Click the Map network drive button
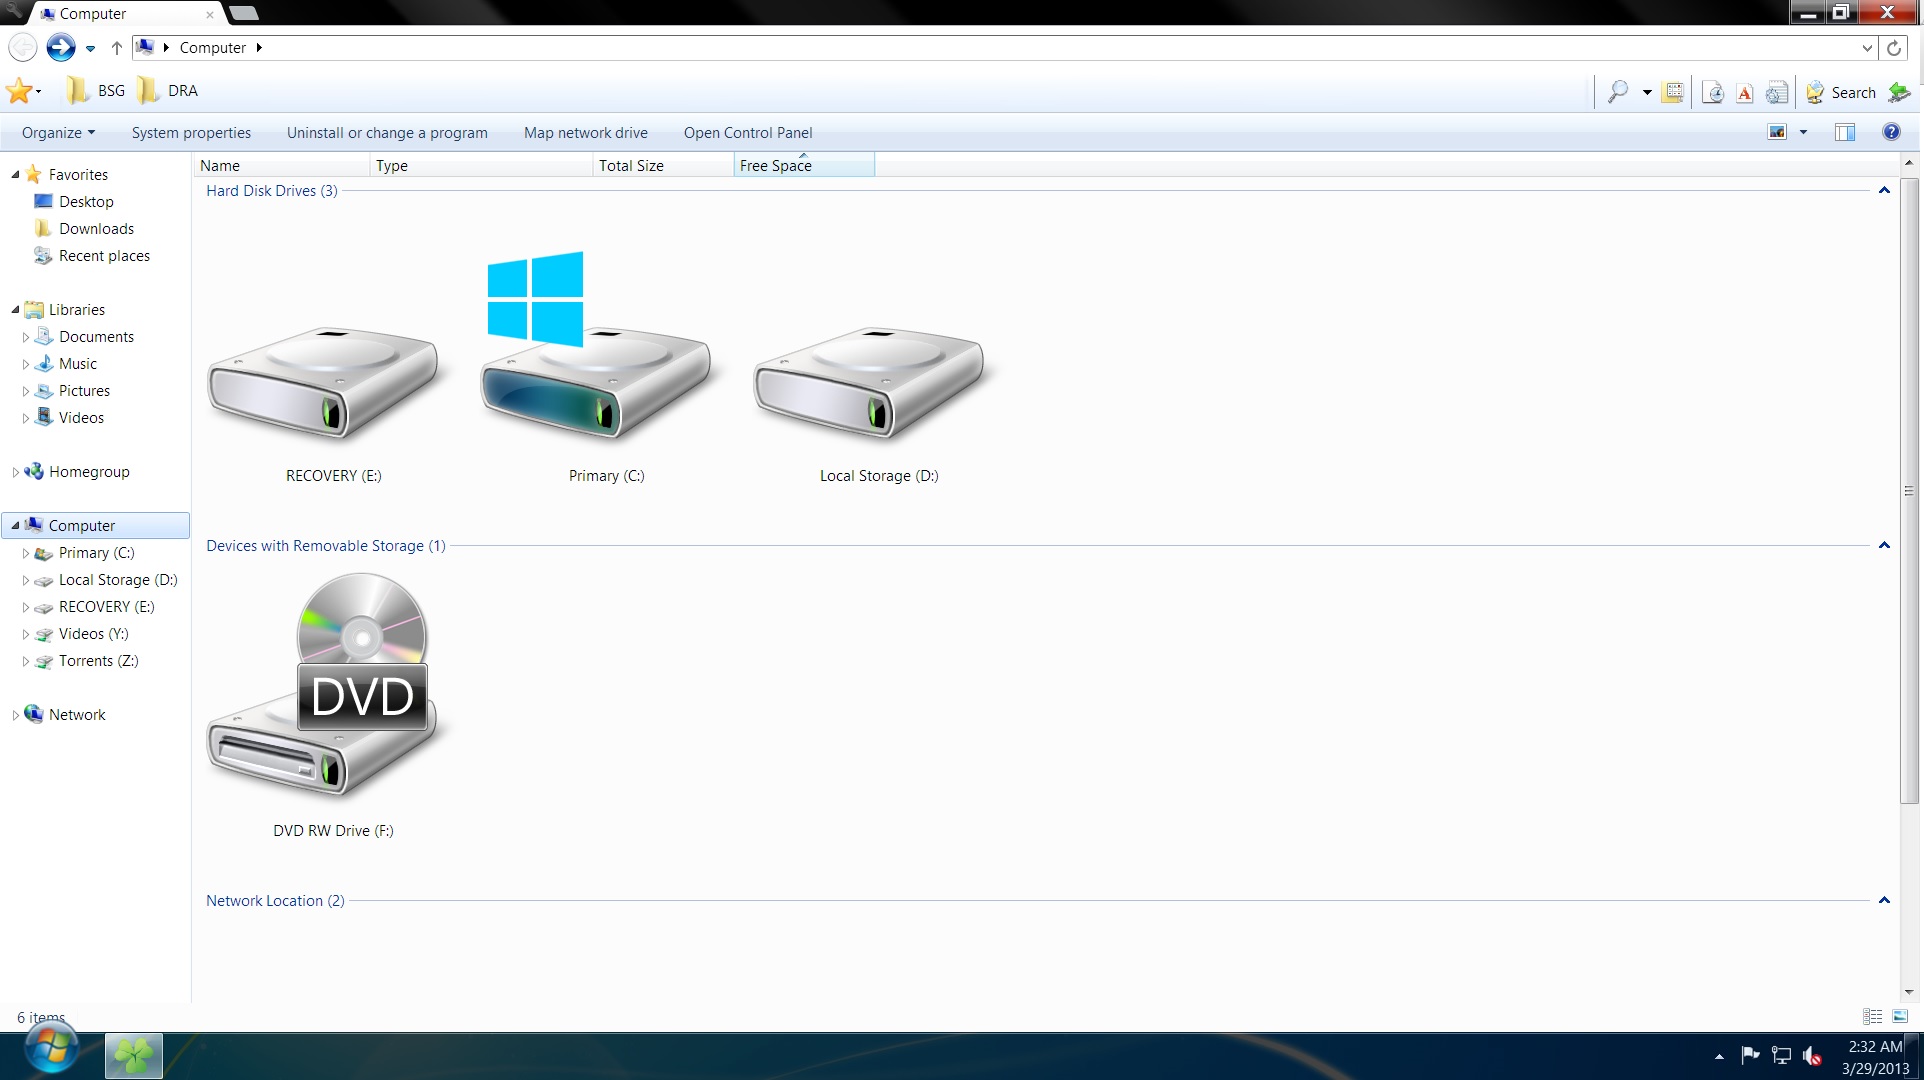The width and height of the screenshot is (1924, 1080). coord(585,132)
